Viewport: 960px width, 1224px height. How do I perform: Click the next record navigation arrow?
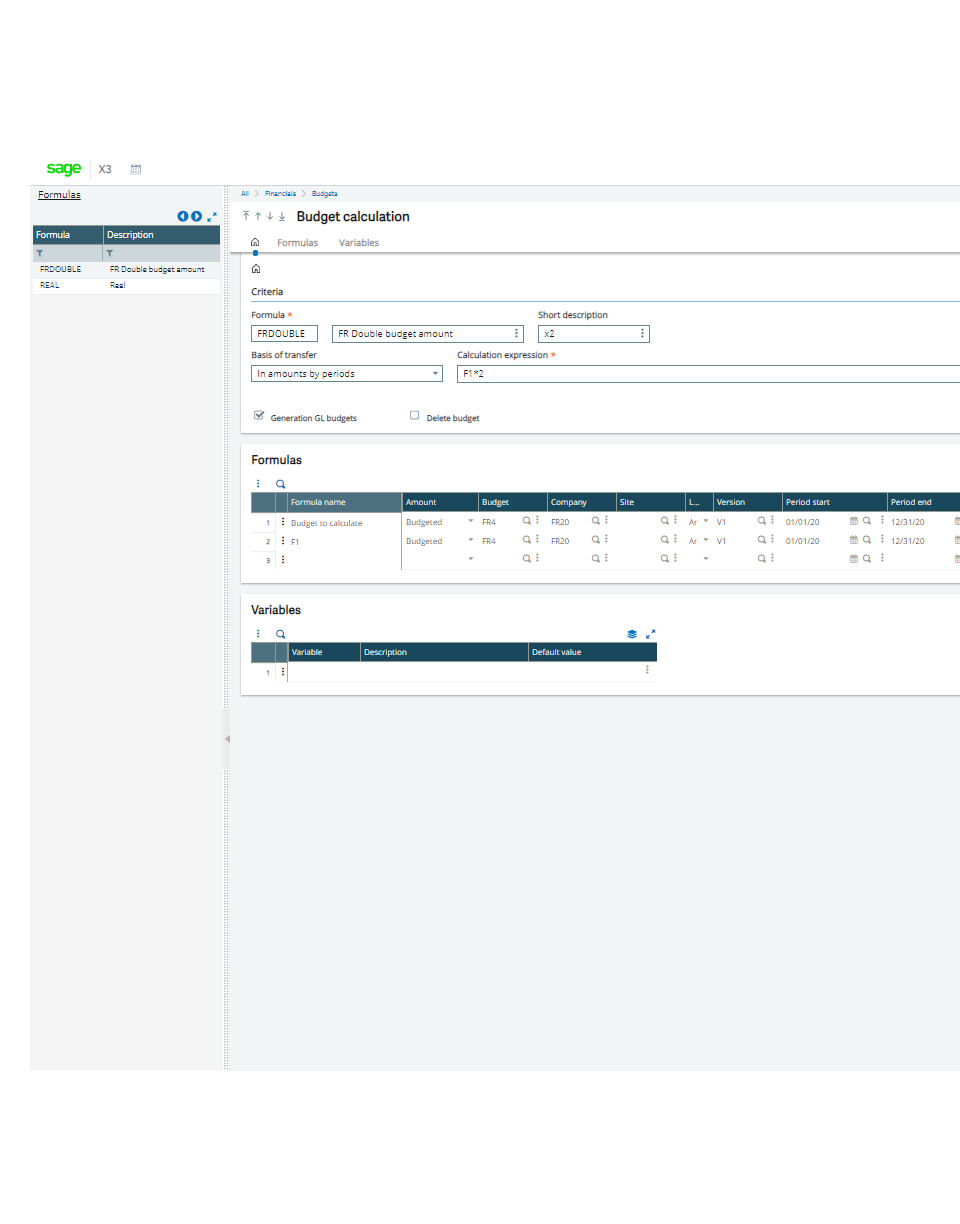tap(196, 216)
